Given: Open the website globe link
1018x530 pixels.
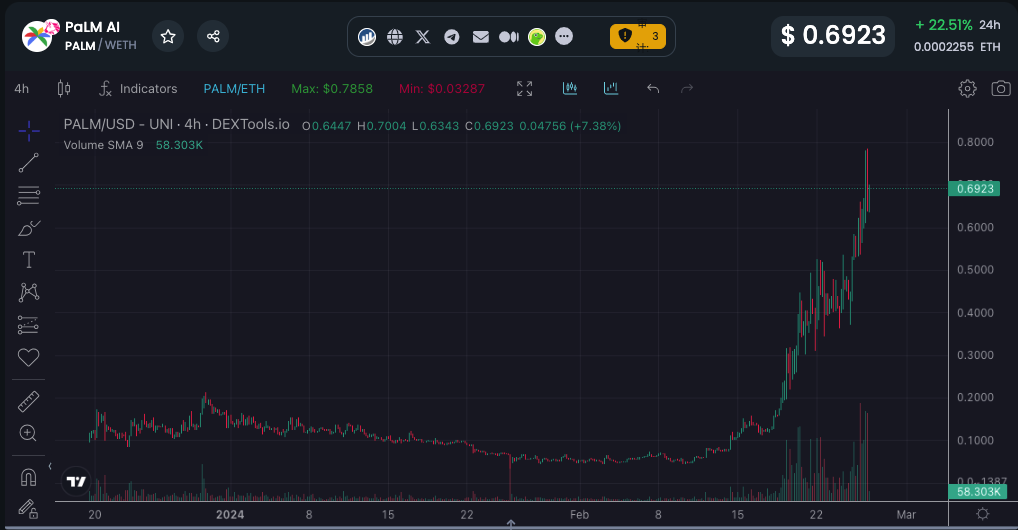Looking at the screenshot, I should coord(395,37).
